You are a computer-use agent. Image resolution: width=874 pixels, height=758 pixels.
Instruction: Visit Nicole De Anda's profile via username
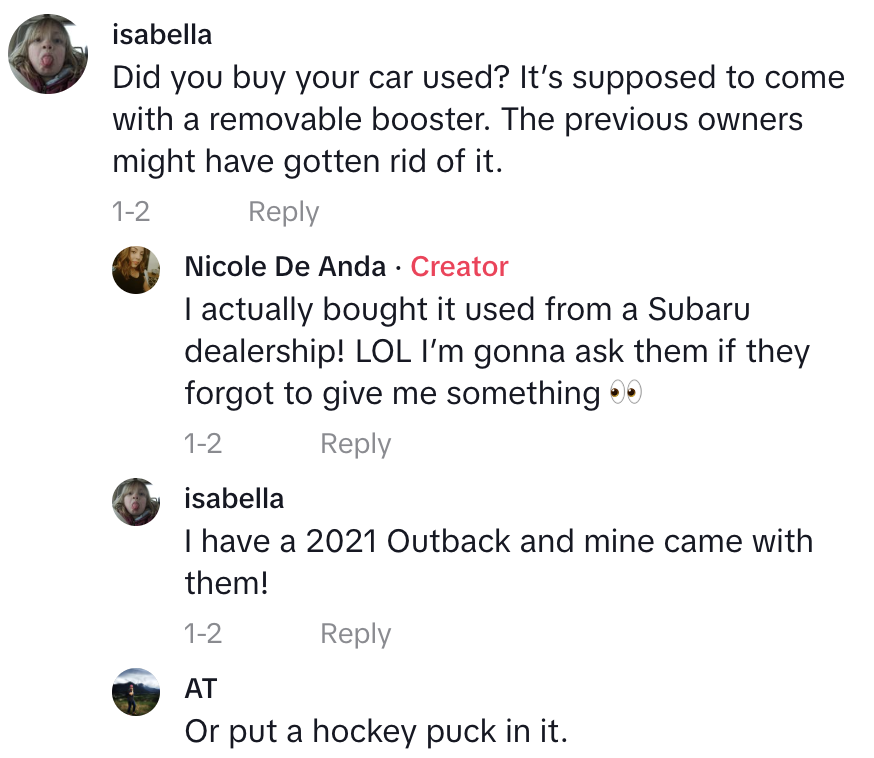coord(285,266)
